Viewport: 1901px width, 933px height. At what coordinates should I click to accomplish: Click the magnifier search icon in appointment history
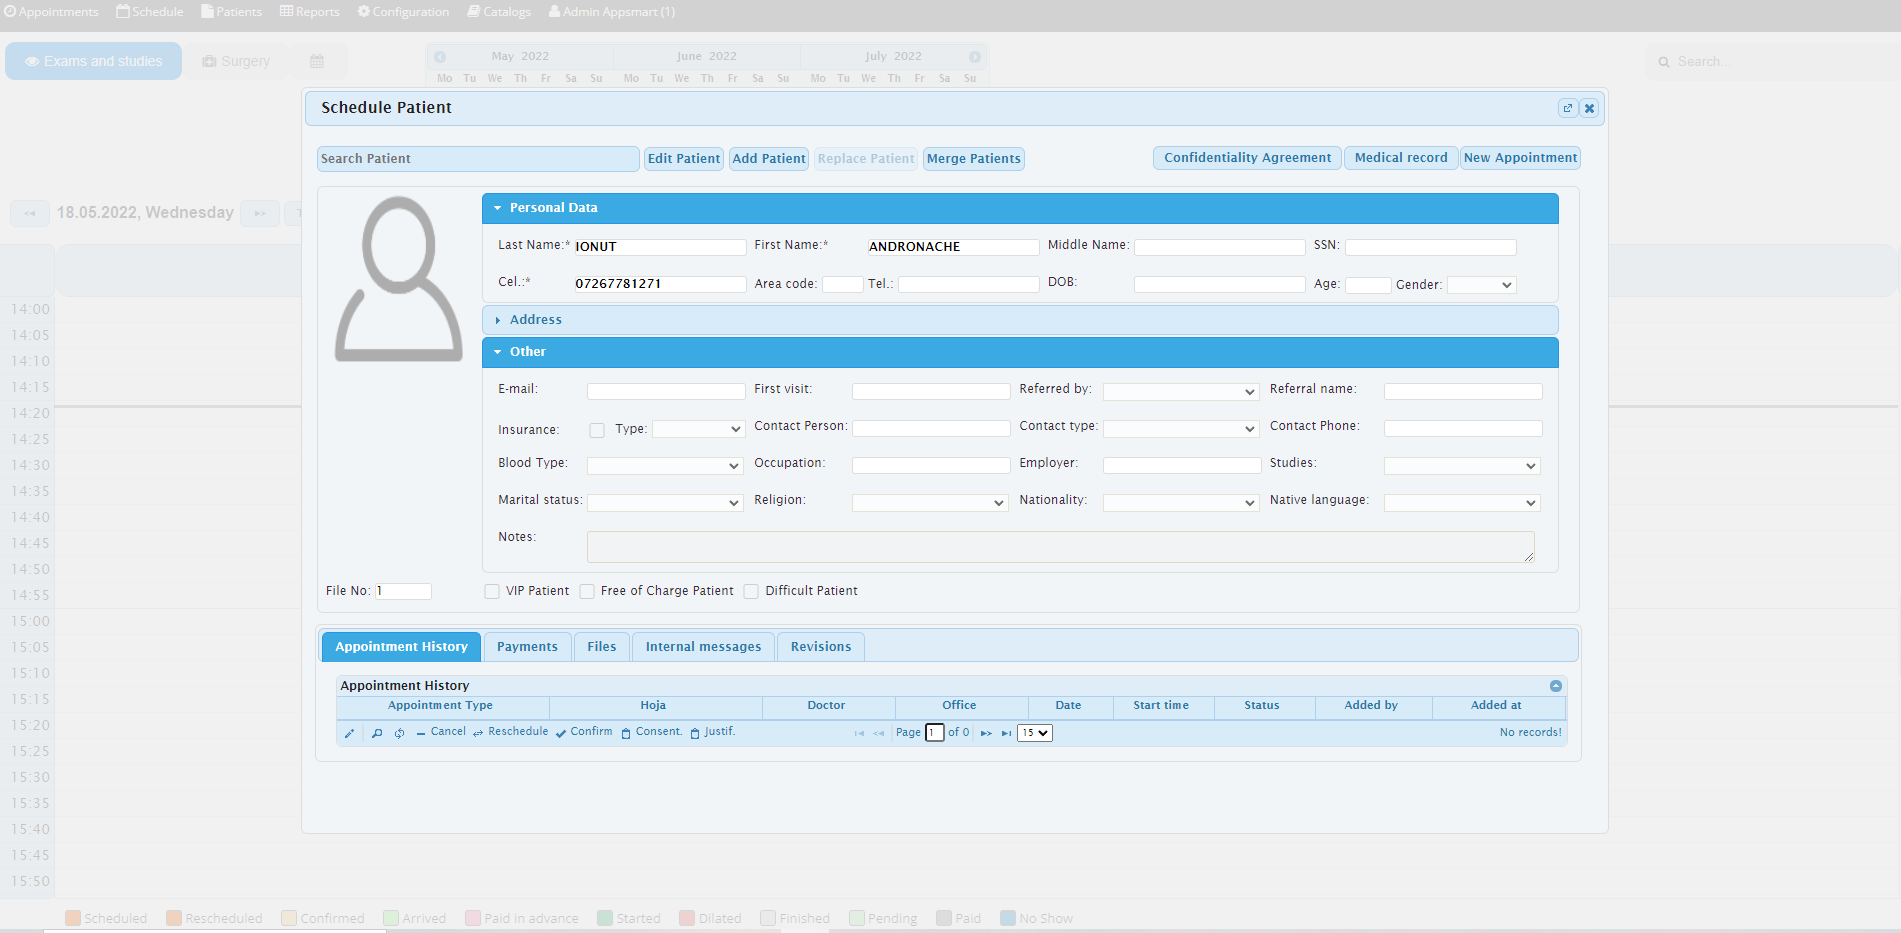click(x=377, y=733)
